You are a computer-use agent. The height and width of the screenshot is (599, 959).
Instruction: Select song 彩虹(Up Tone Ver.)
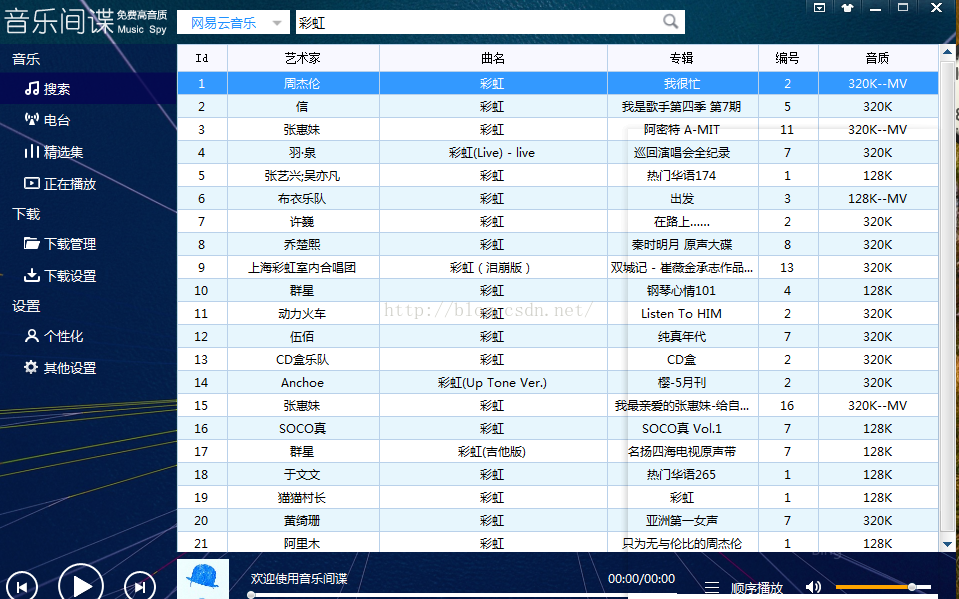tap(493, 382)
